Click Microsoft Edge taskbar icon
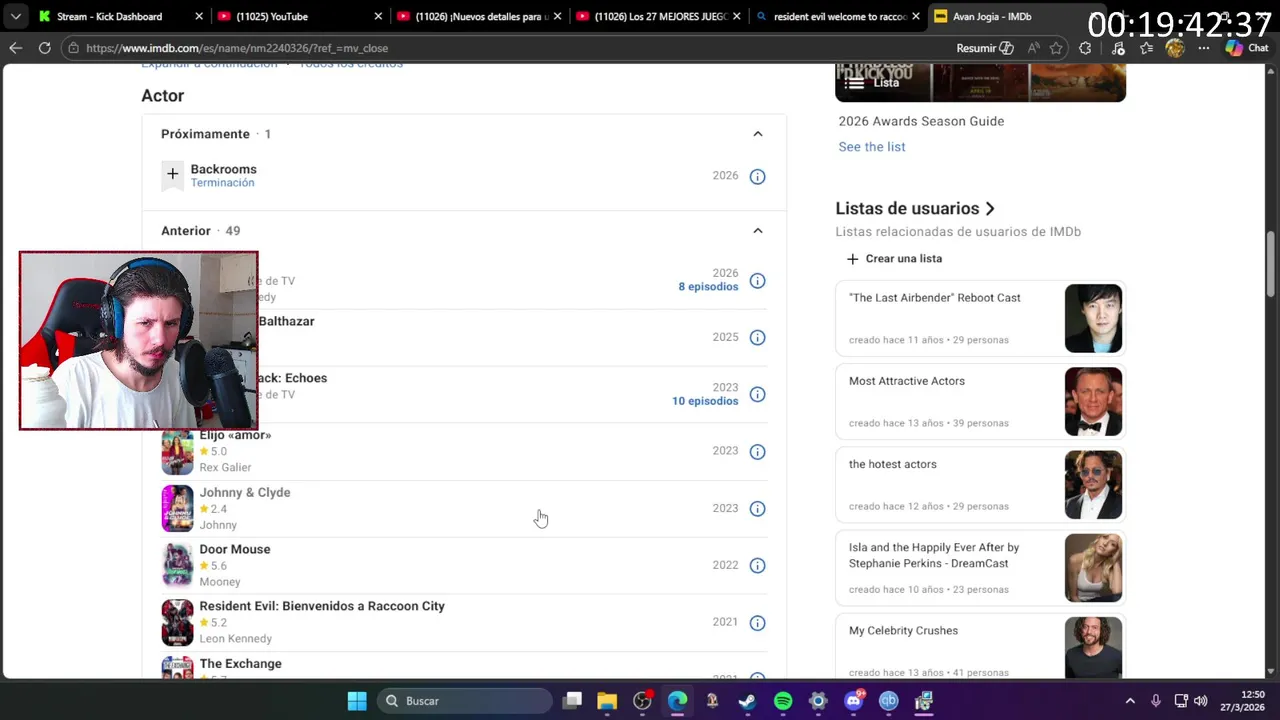 click(x=678, y=701)
